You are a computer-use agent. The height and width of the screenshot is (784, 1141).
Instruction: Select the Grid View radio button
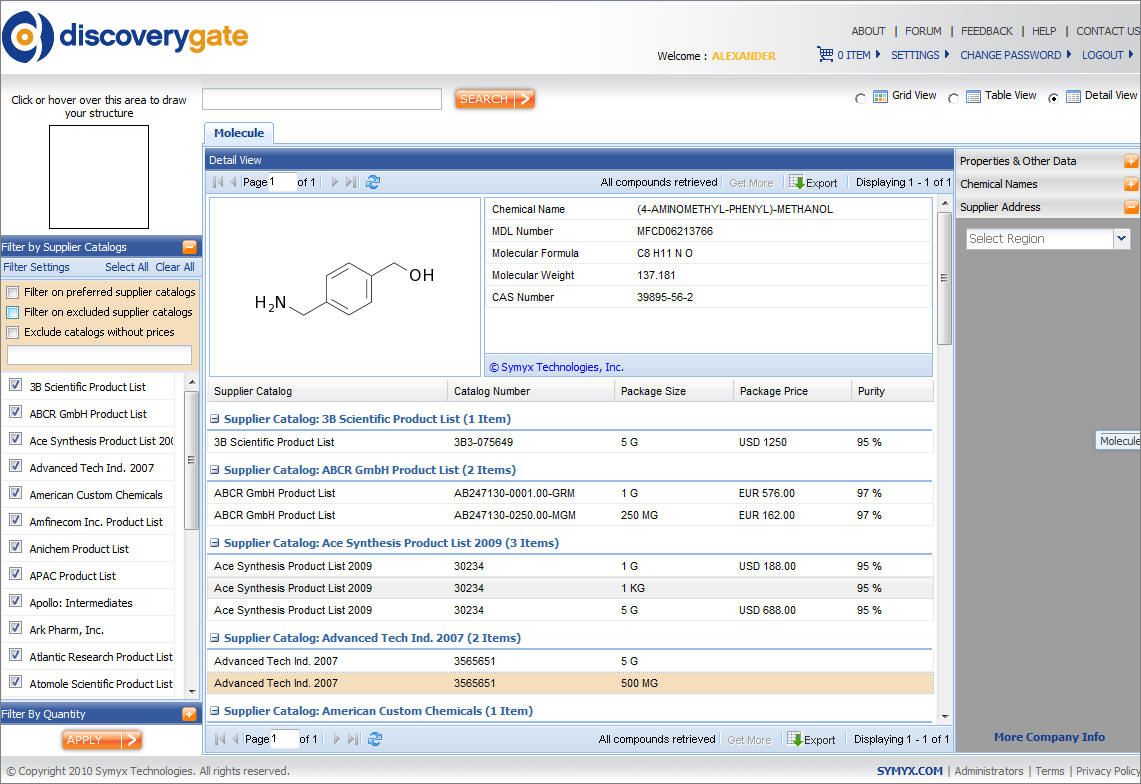861,98
